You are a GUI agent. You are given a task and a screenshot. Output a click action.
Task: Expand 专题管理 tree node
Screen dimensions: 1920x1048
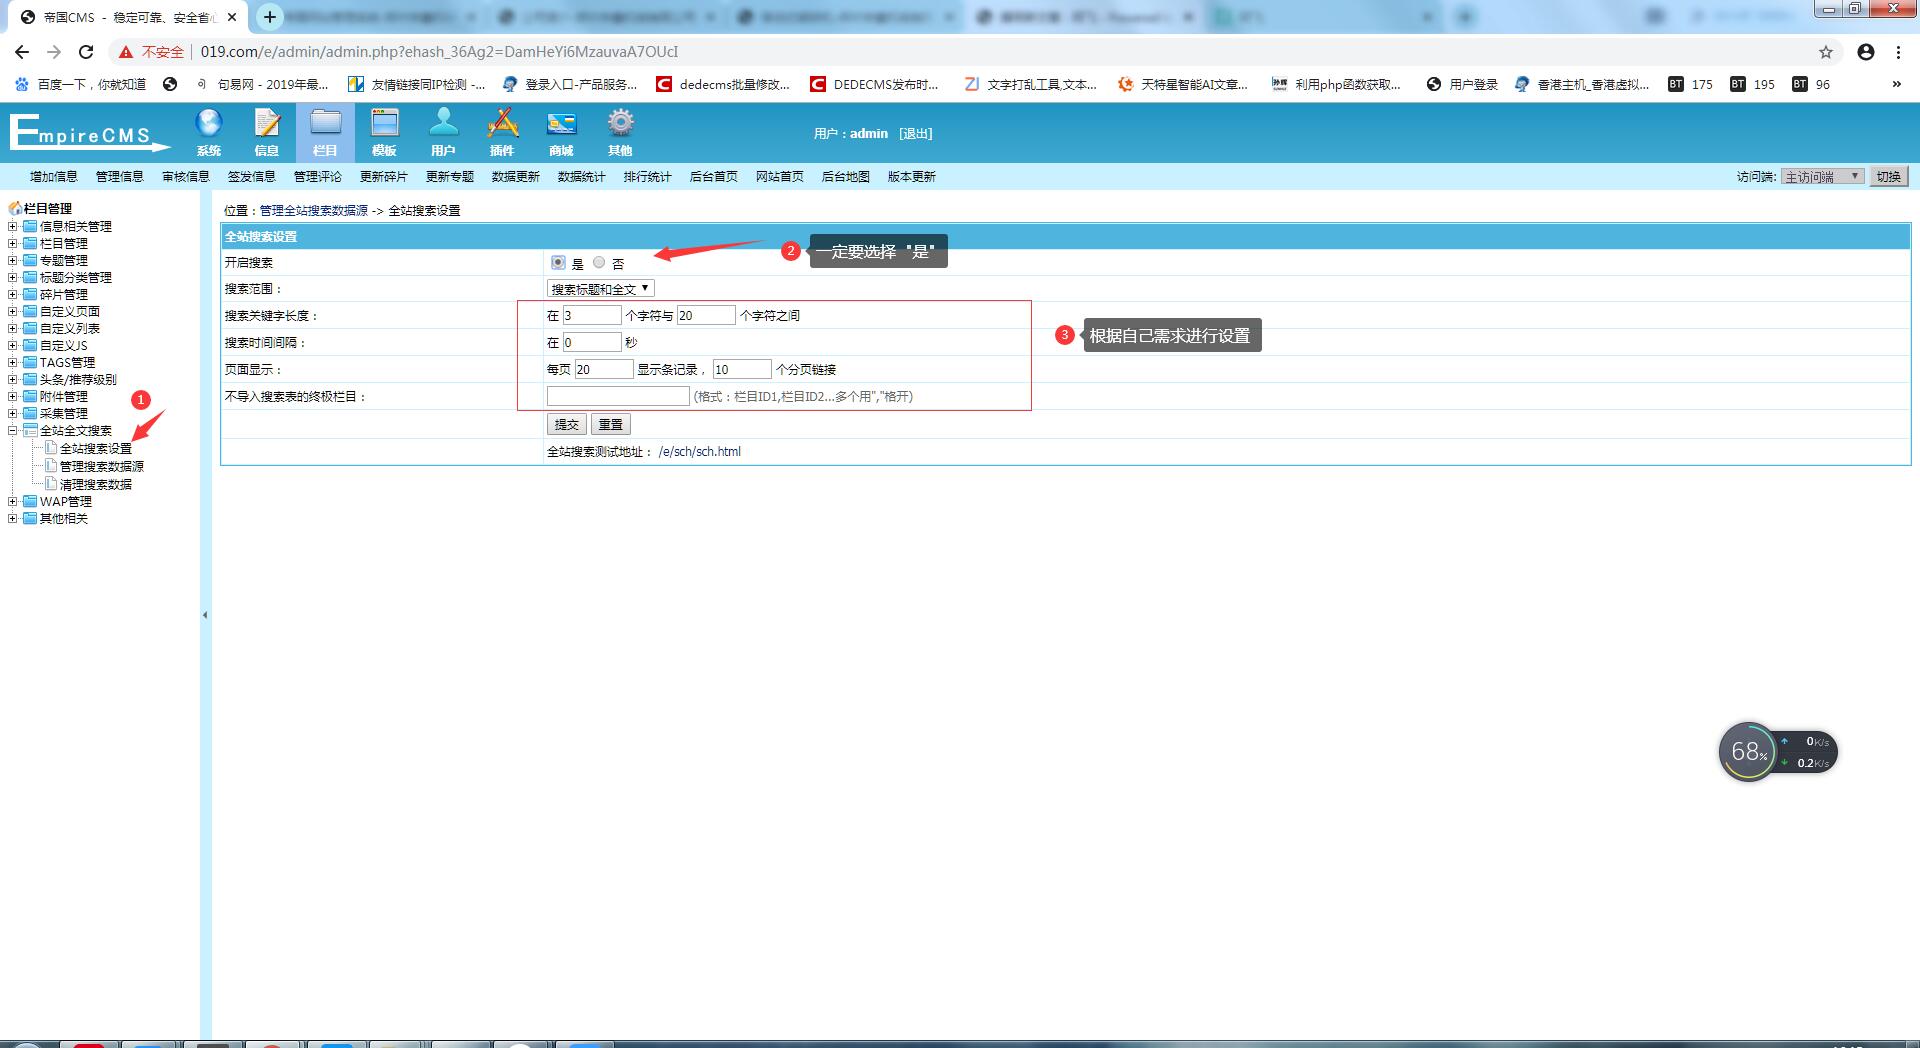click(13, 260)
